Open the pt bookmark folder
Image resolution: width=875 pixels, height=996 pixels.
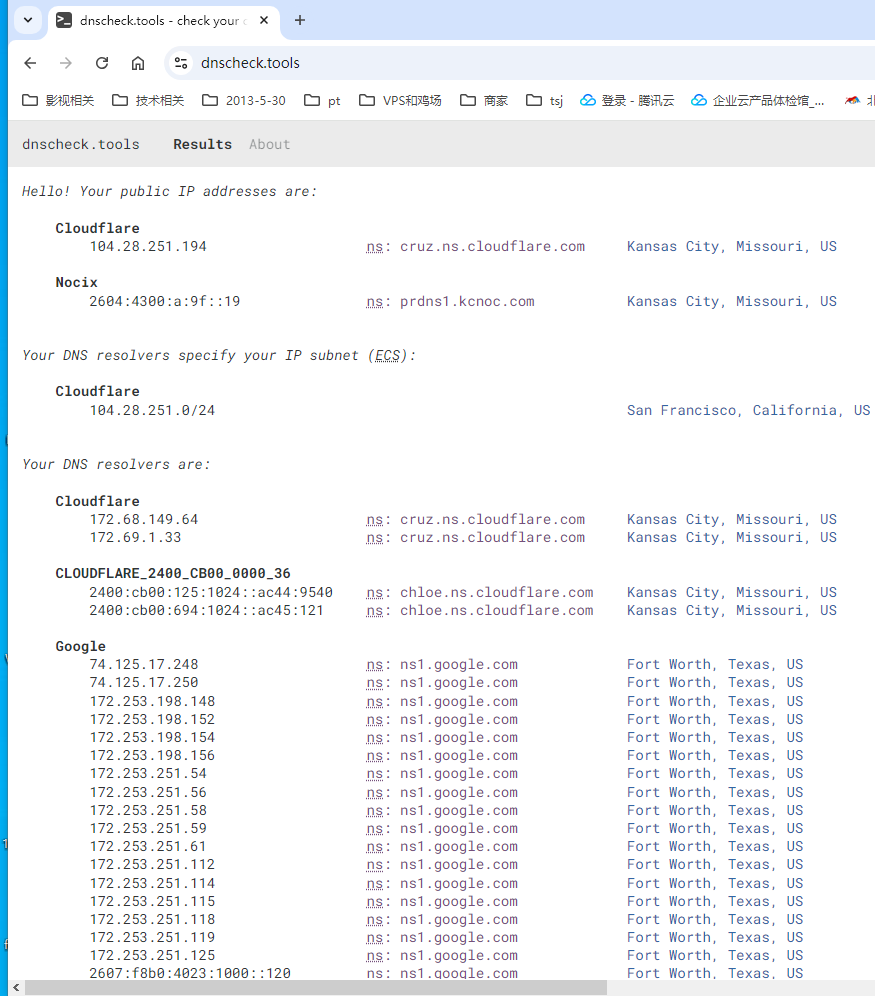323,100
